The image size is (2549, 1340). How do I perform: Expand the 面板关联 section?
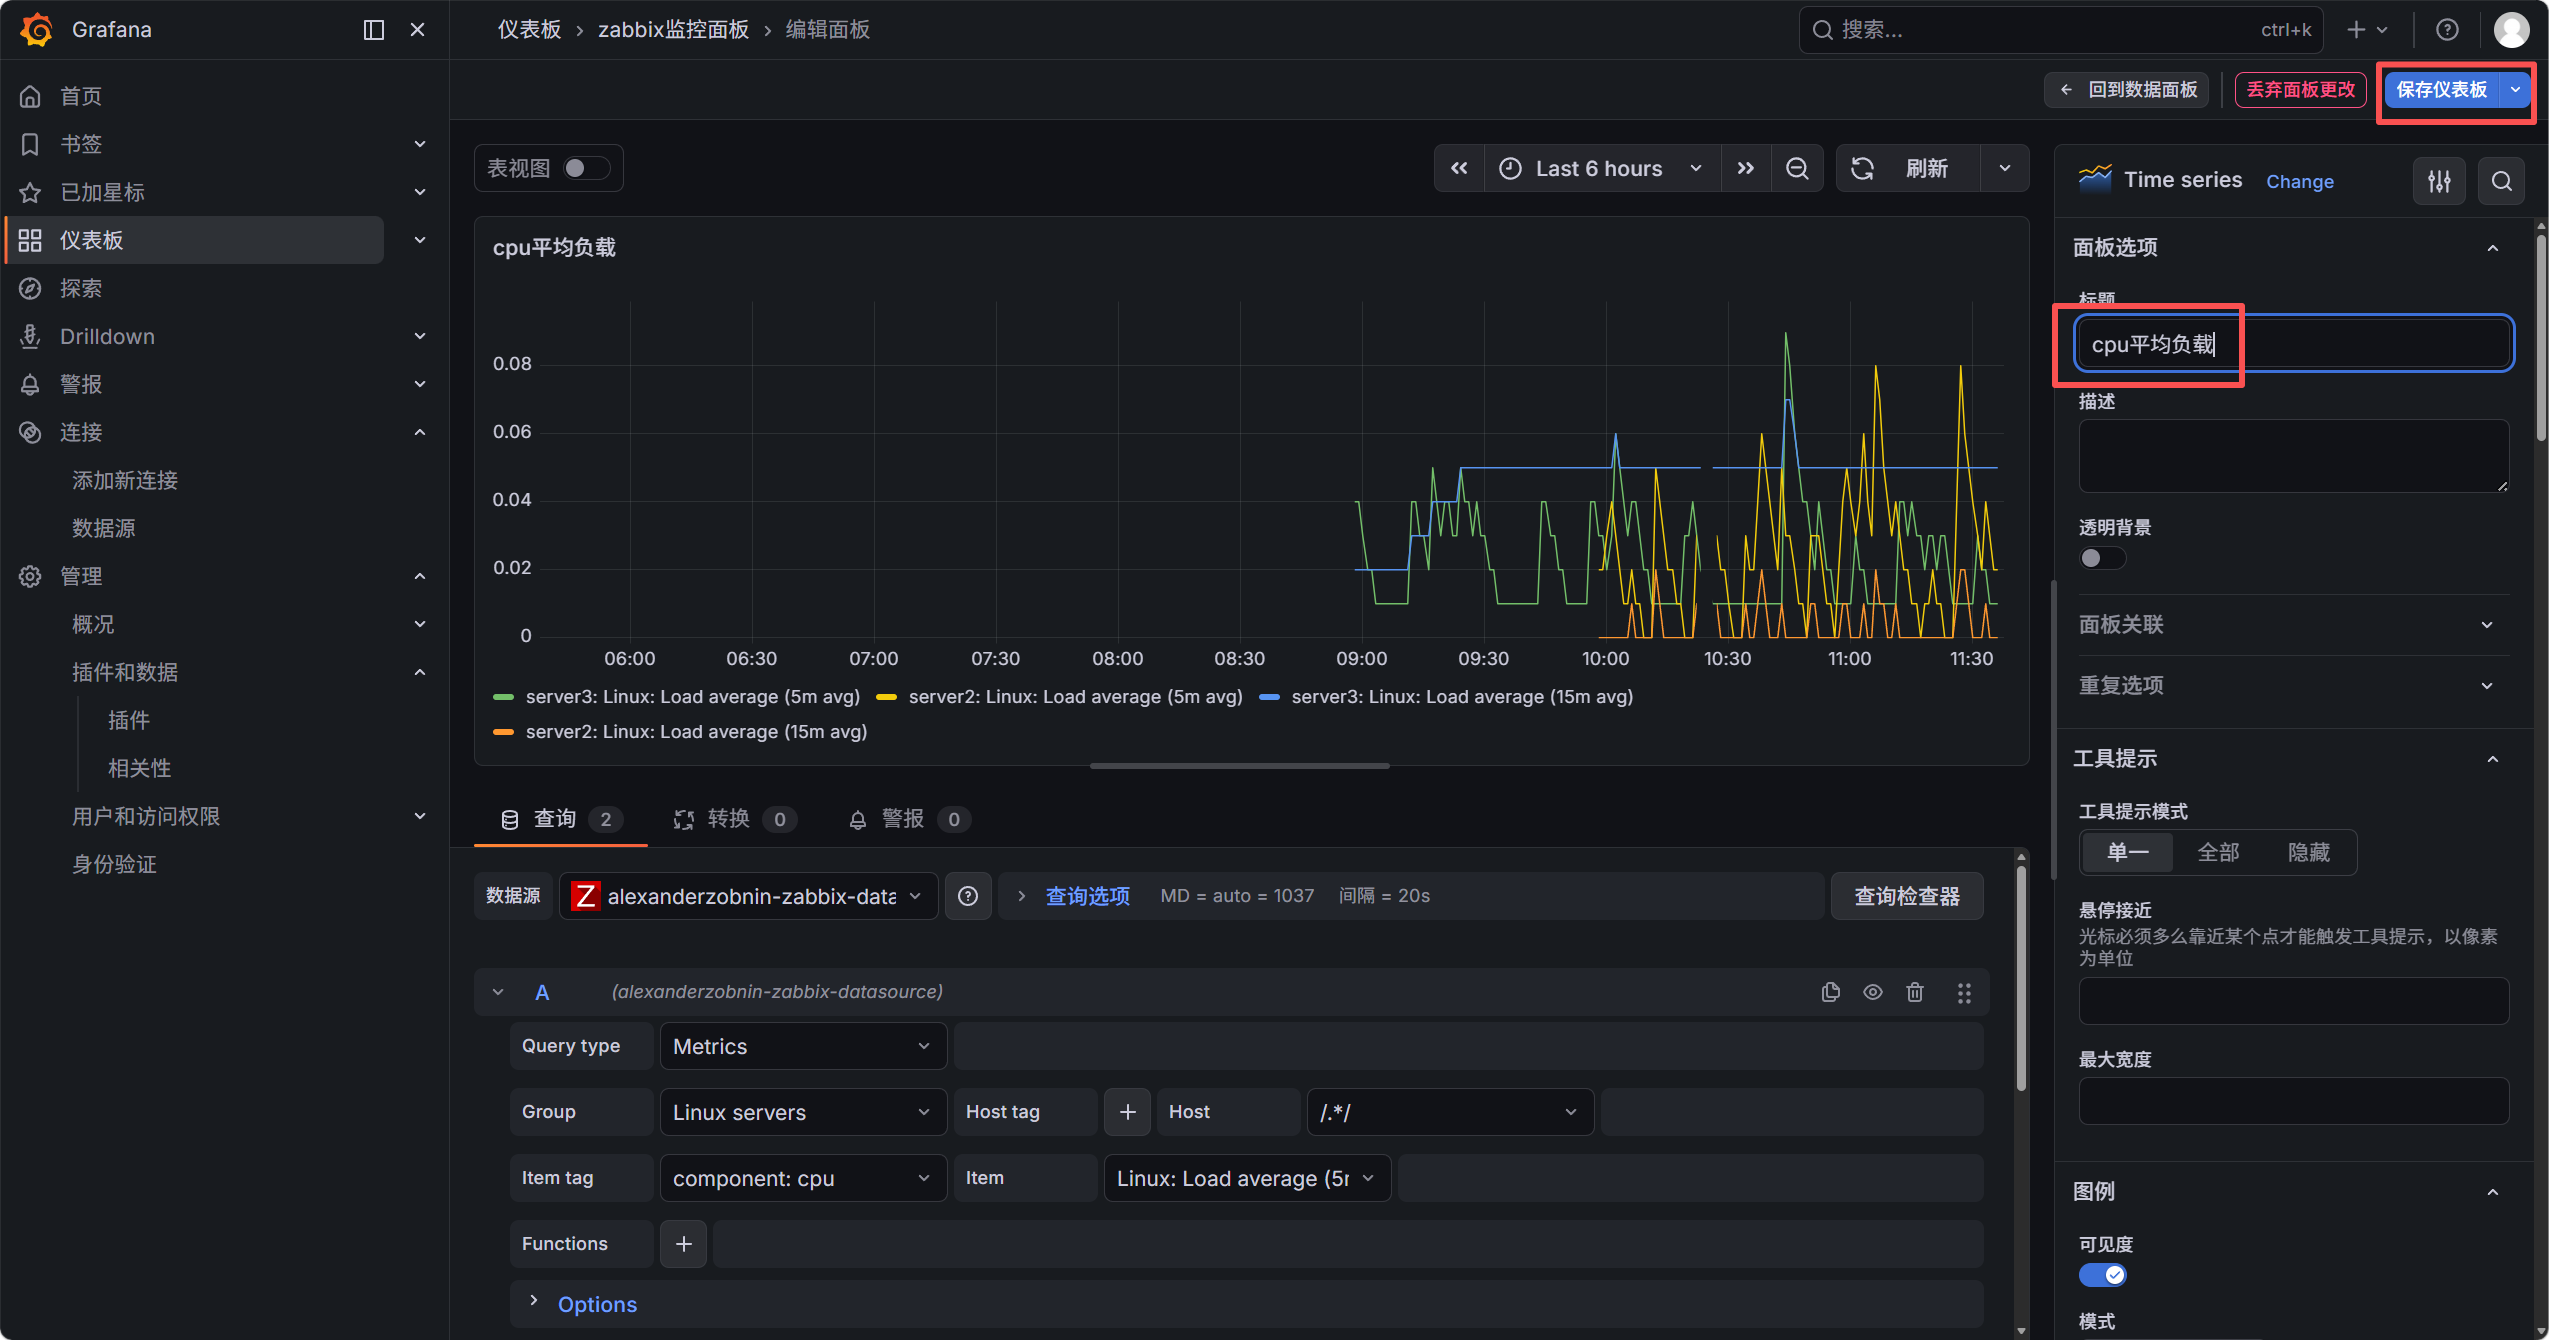(x=2292, y=625)
